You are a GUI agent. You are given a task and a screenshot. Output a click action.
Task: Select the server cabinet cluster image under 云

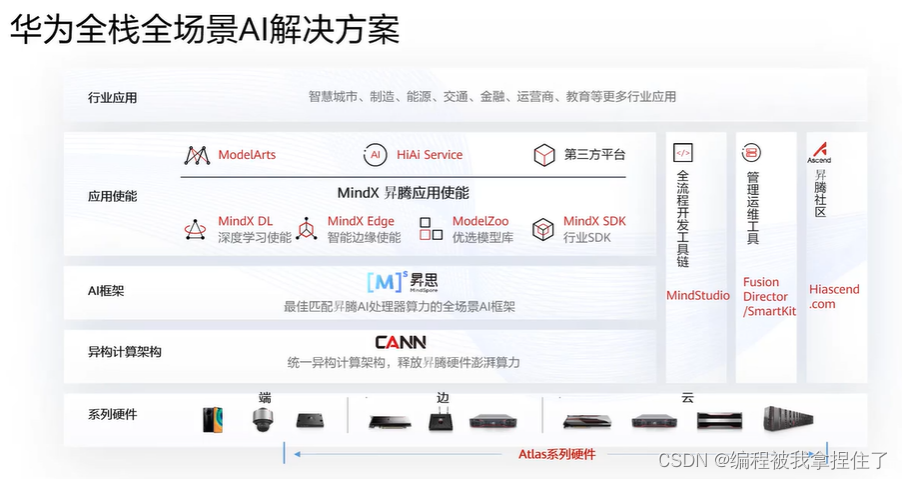point(788,419)
